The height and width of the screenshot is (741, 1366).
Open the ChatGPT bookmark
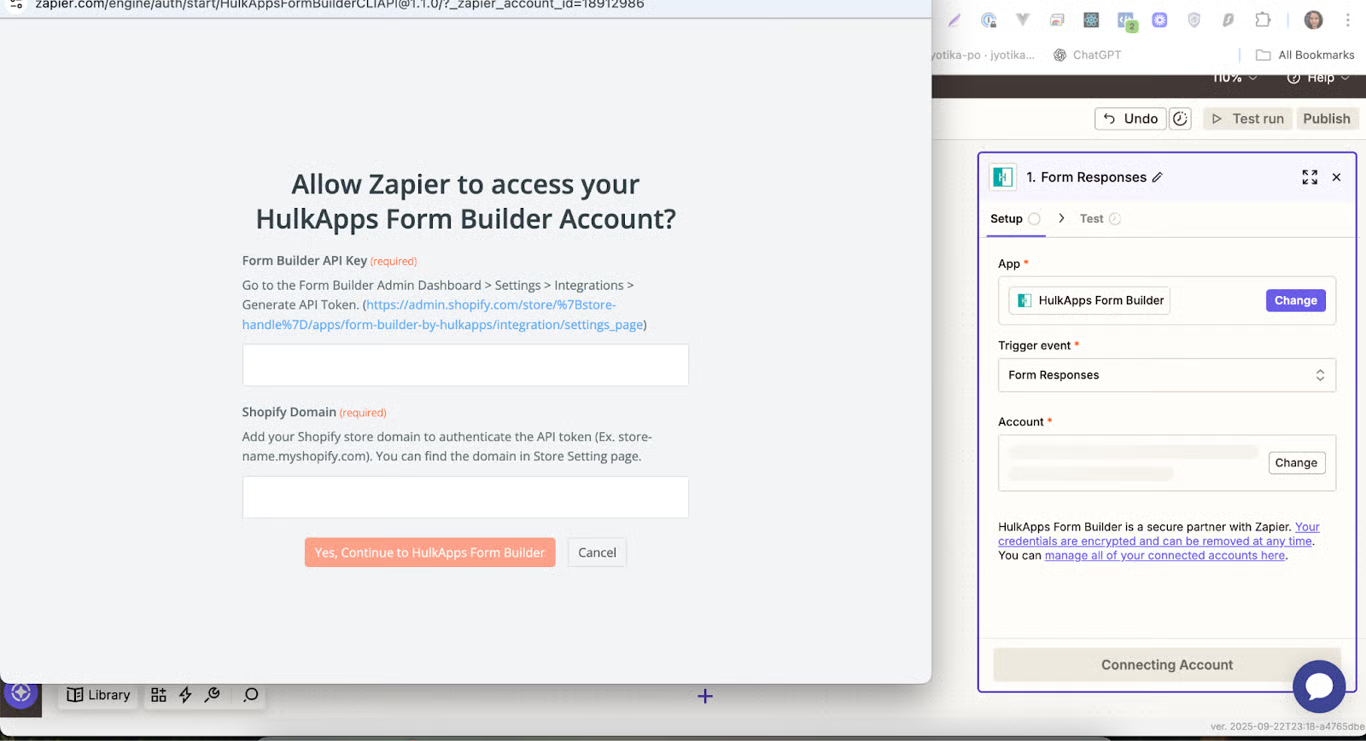1087,55
